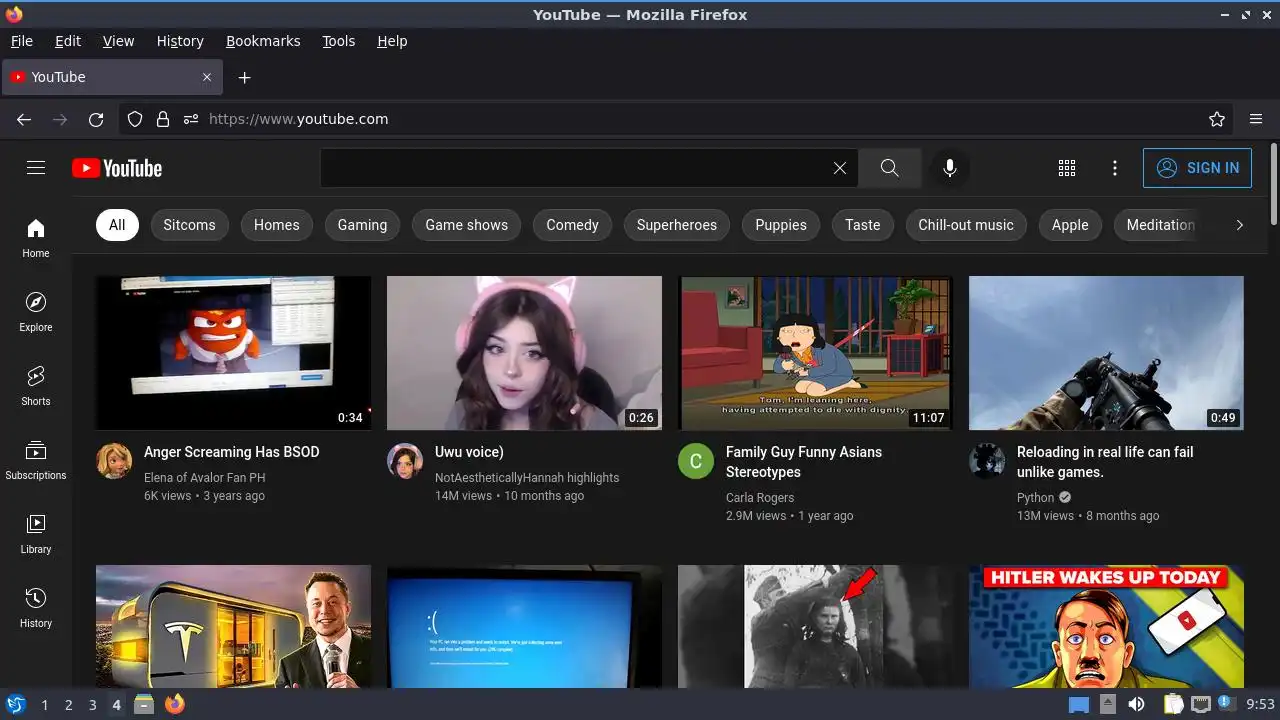
Task: Open History in the sidebar
Action: [x=36, y=608]
